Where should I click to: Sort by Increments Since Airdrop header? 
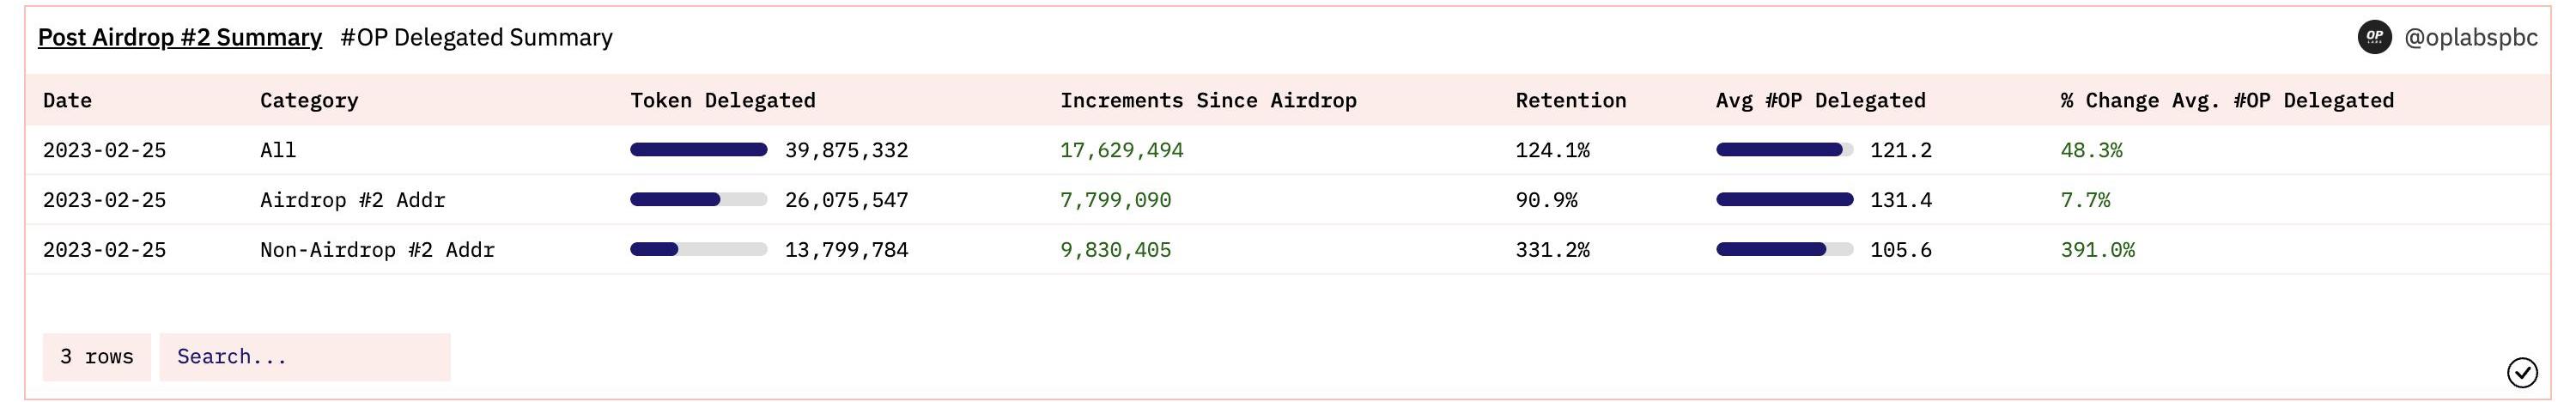point(1208,100)
